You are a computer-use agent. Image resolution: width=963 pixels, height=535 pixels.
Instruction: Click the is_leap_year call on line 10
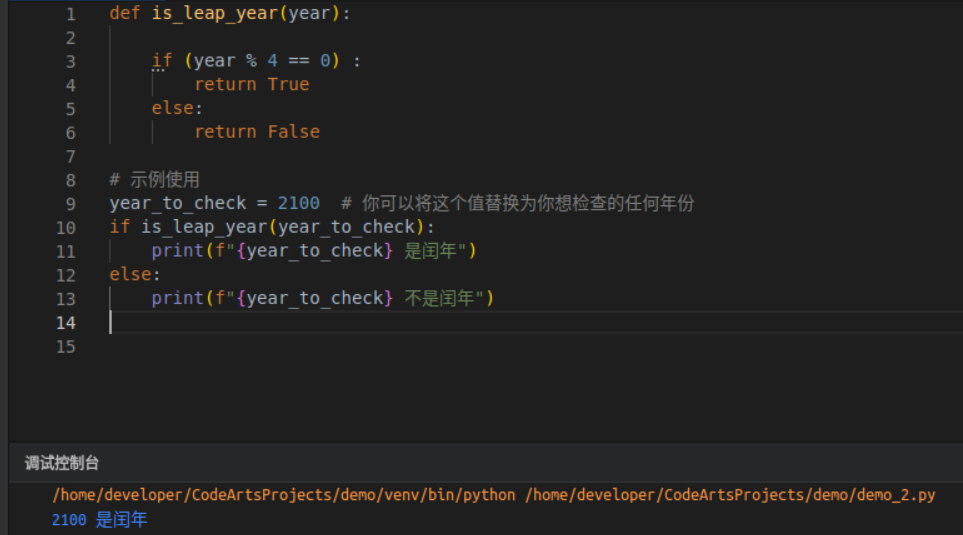[x=203, y=227]
